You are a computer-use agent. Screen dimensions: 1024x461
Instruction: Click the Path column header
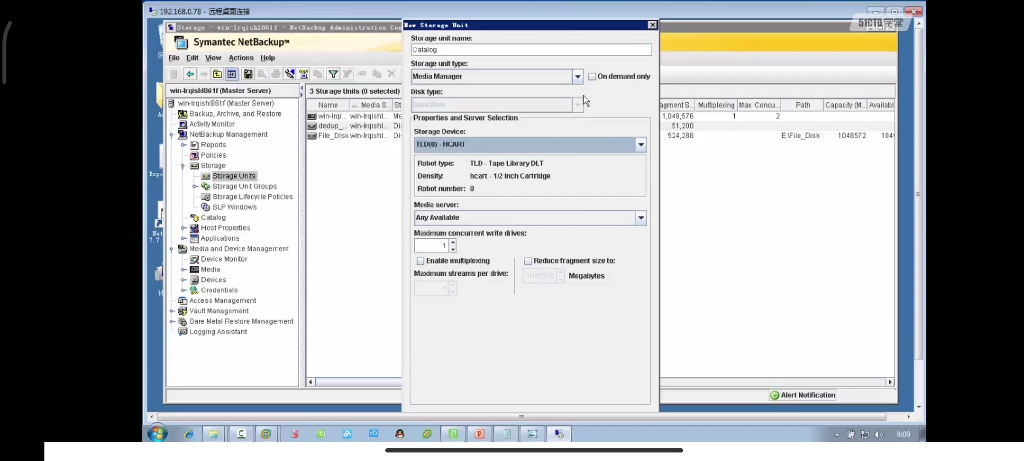[803, 105]
